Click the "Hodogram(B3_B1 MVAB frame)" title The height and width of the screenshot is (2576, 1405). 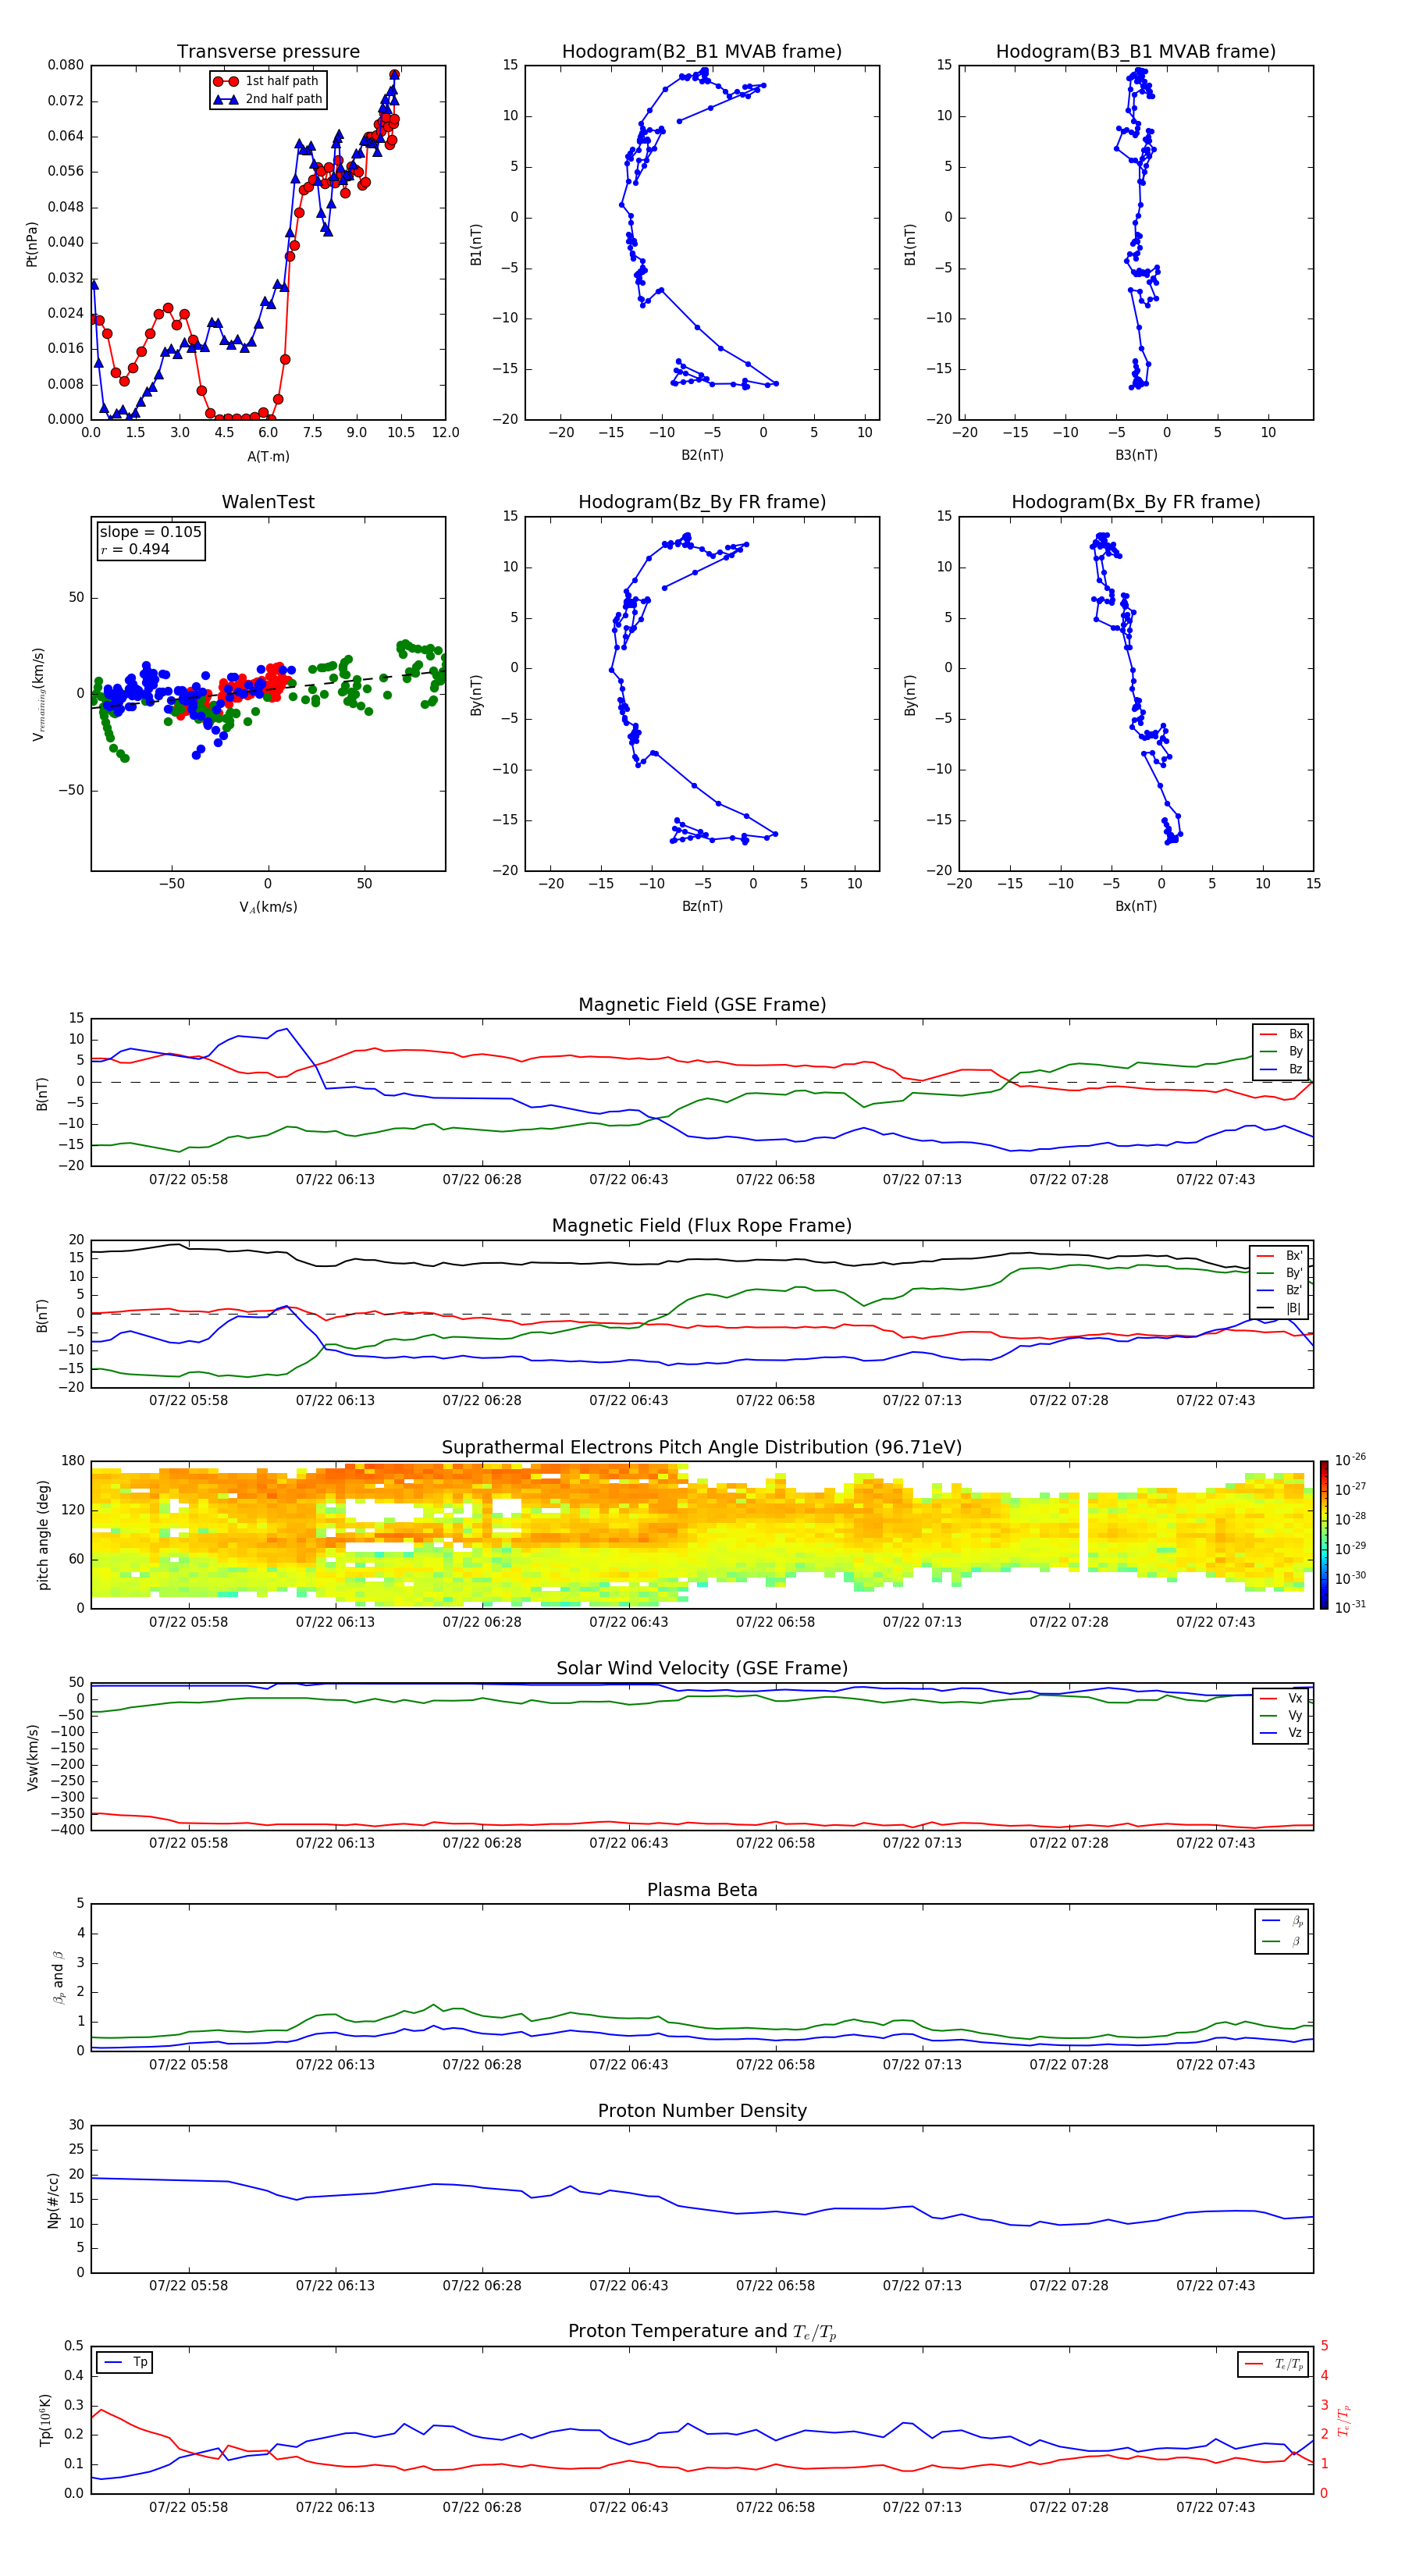pos(1136,52)
